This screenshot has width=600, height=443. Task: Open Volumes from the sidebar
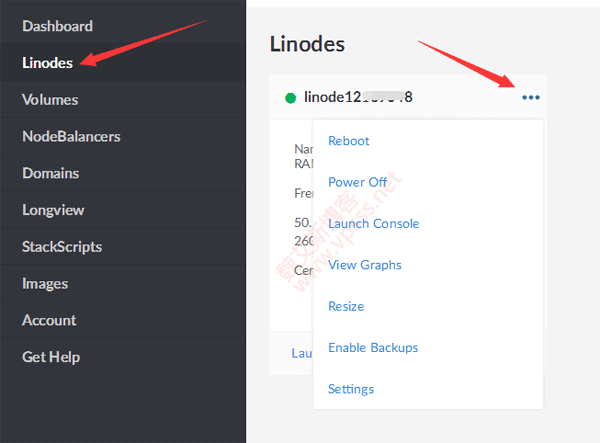[x=50, y=100]
